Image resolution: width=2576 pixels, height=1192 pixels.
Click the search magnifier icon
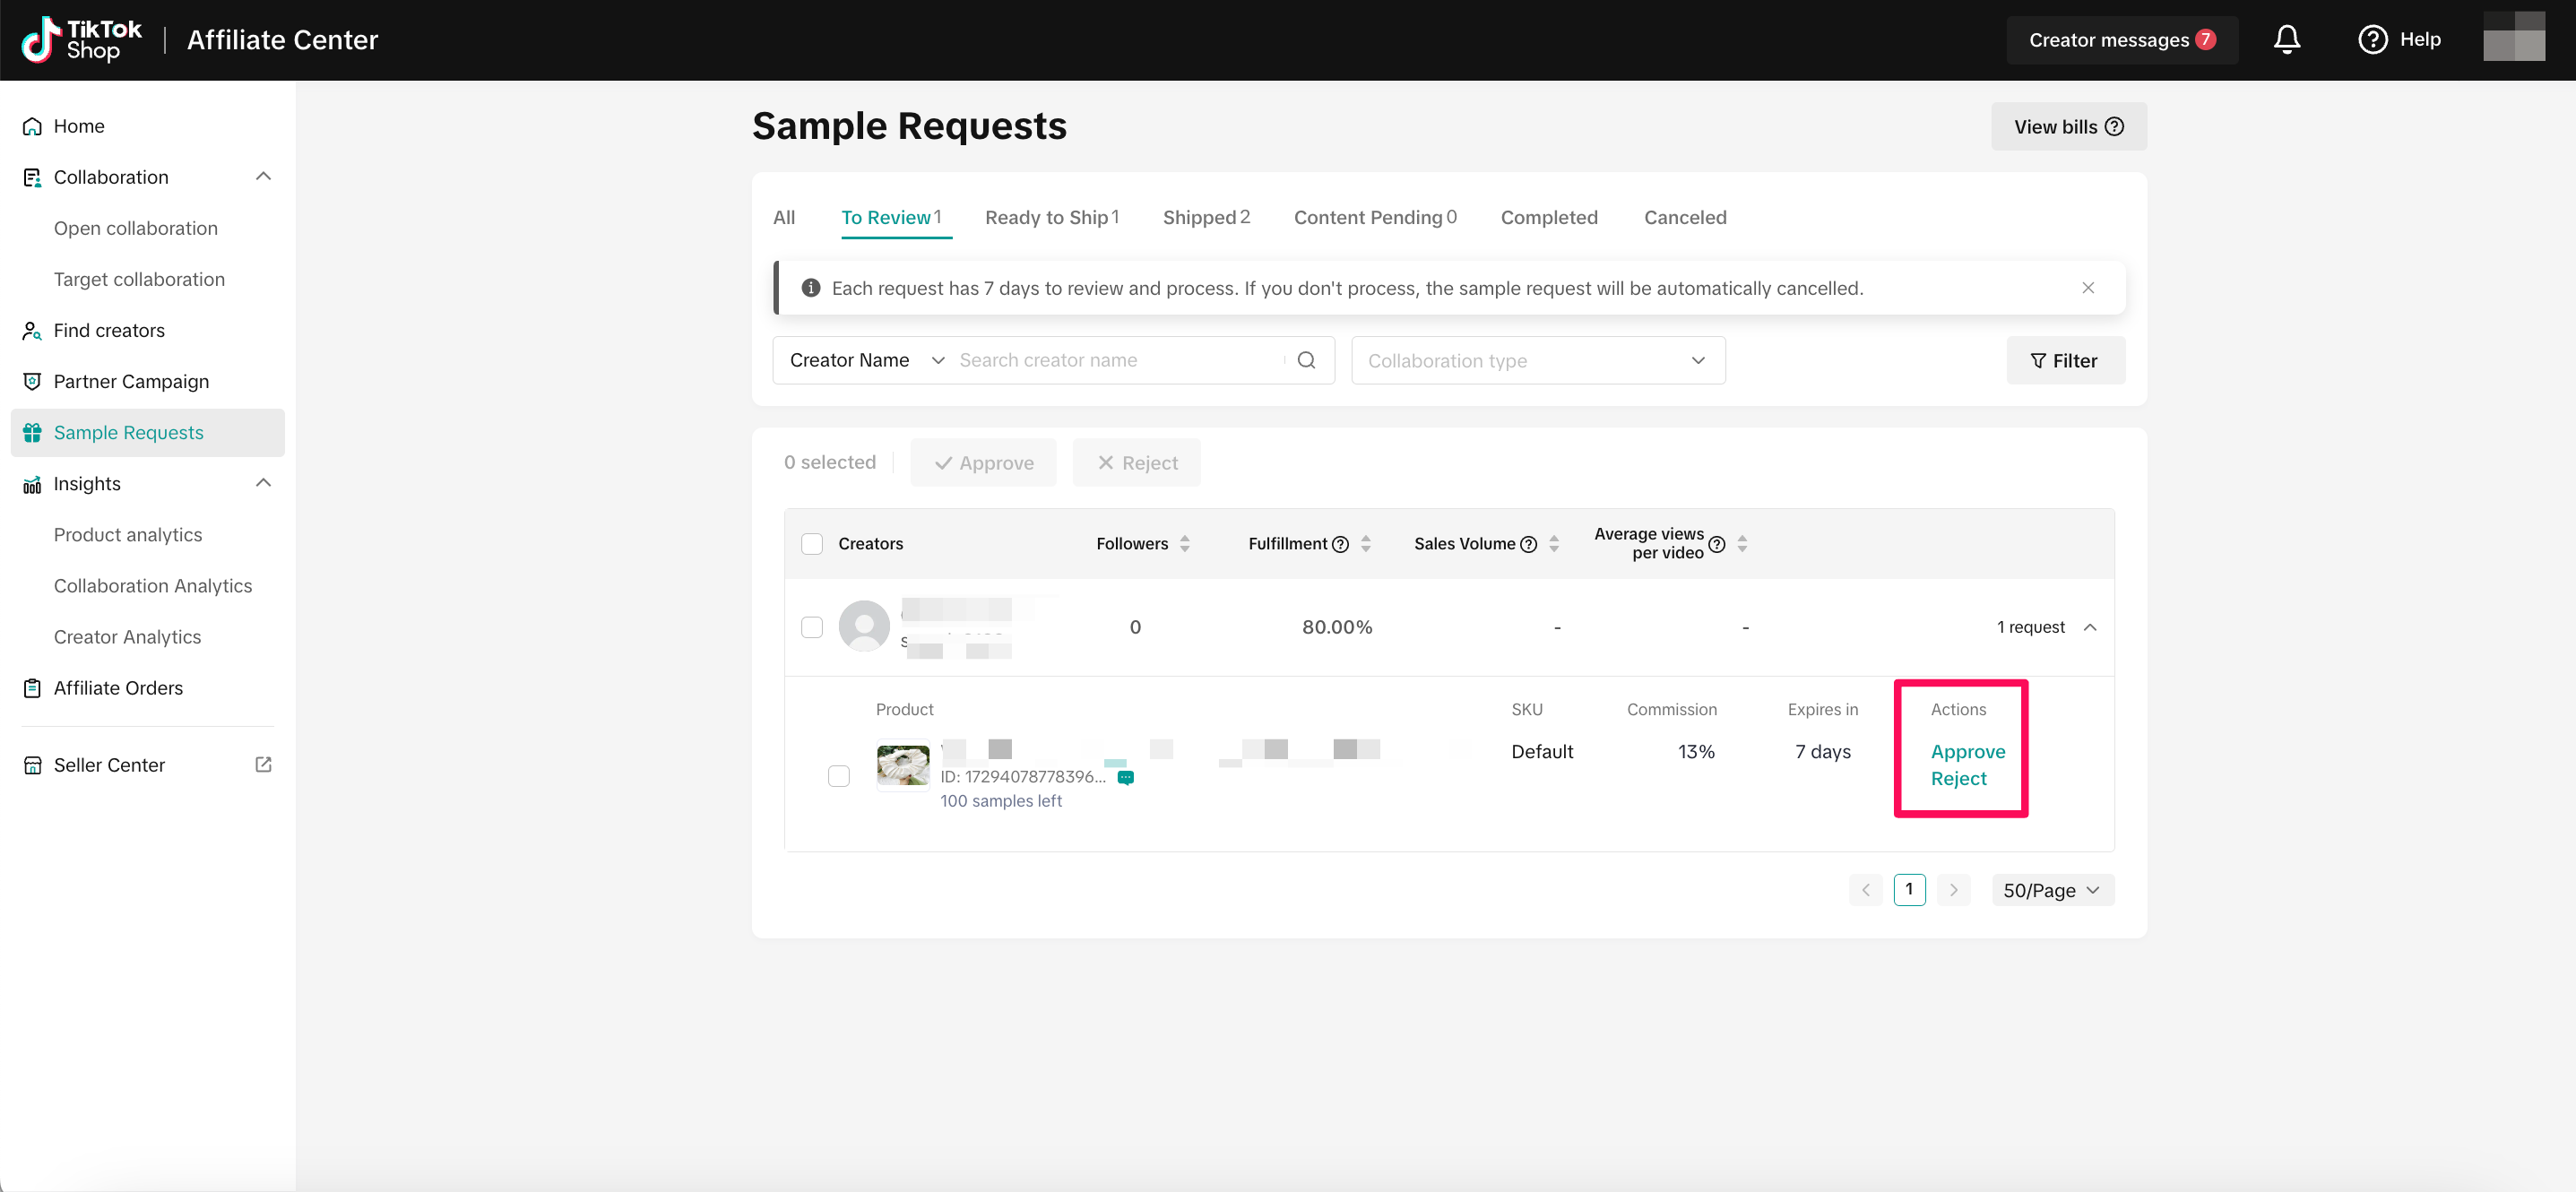pyautogui.click(x=1306, y=360)
